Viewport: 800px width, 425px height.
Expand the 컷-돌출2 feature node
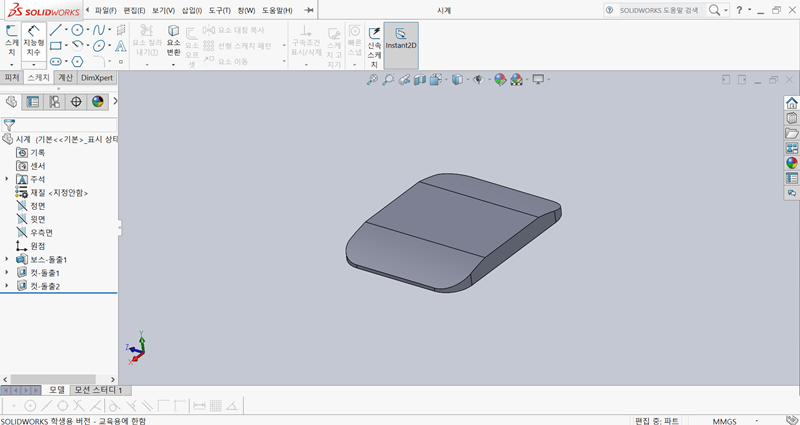[7, 286]
